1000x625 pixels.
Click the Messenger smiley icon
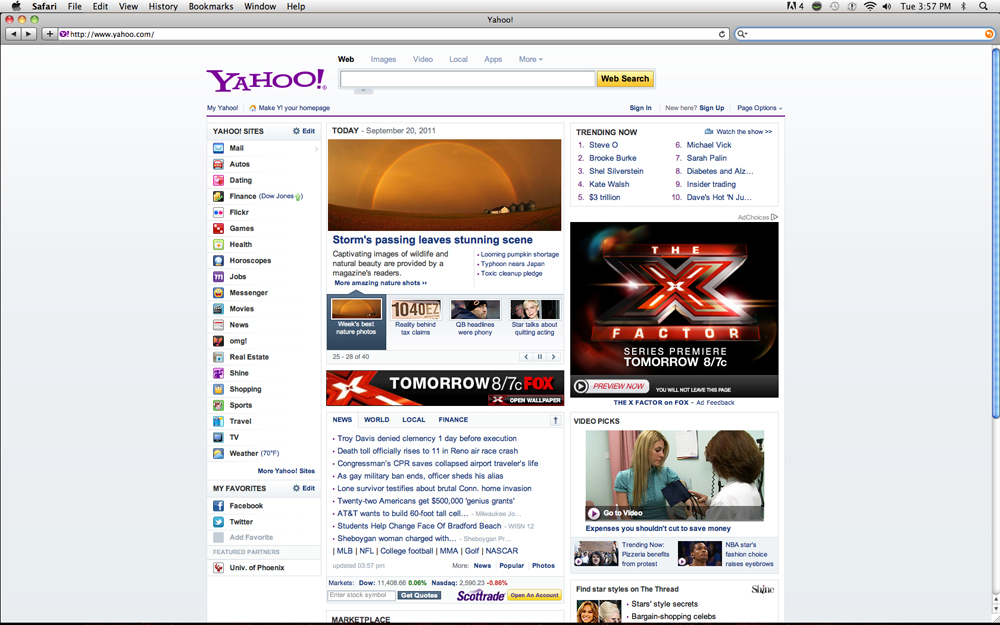[218, 293]
